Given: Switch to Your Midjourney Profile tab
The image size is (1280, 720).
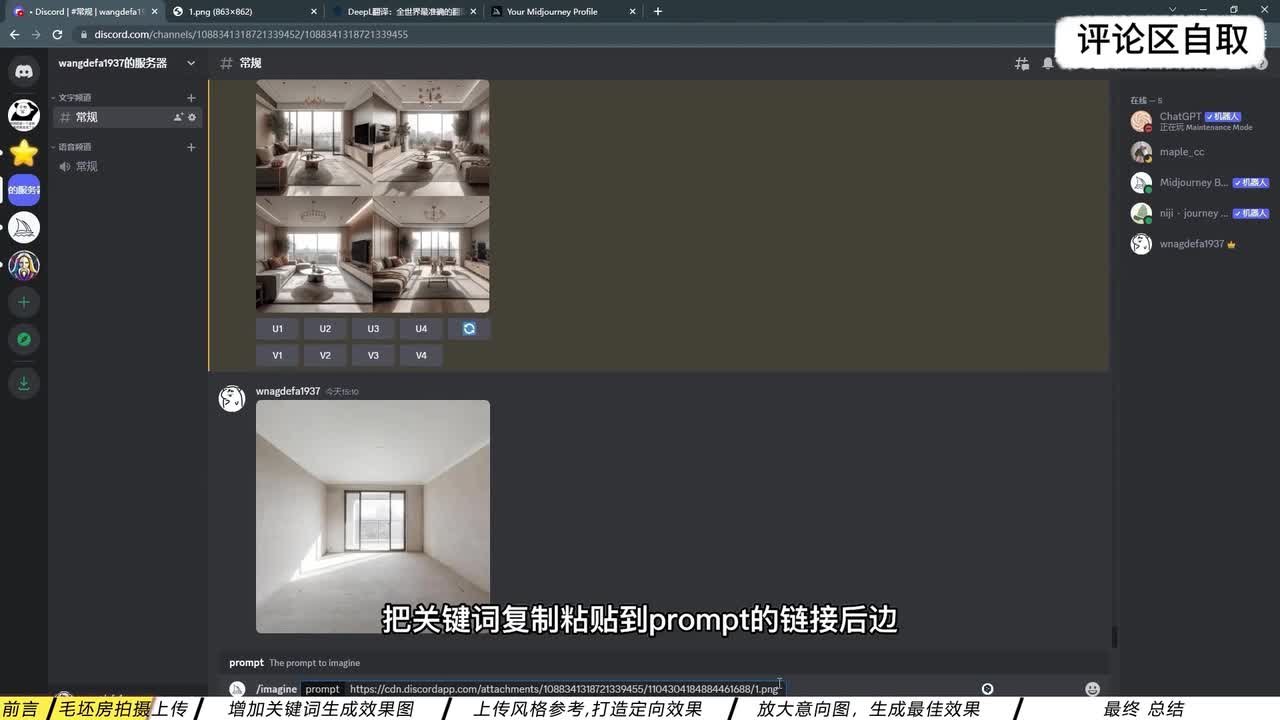Looking at the screenshot, I should [x=560, y=11].
